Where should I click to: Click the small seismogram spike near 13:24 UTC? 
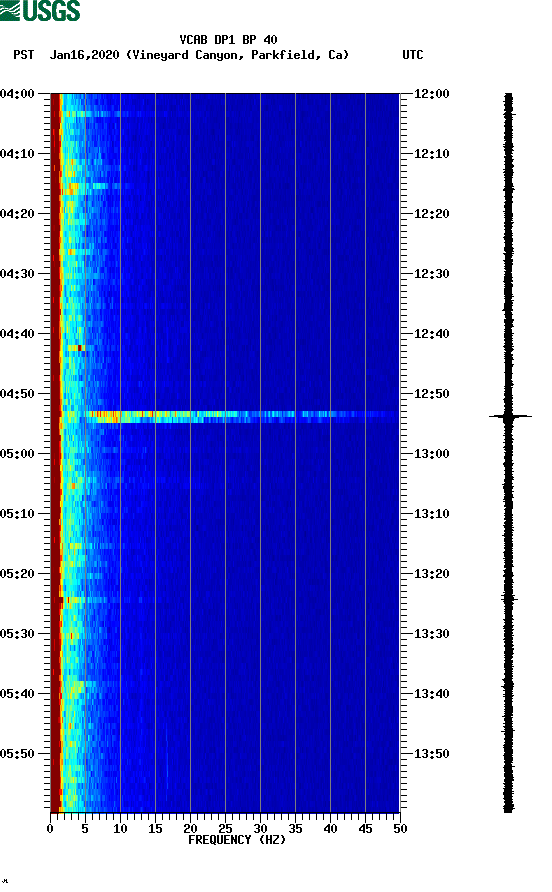509,598
